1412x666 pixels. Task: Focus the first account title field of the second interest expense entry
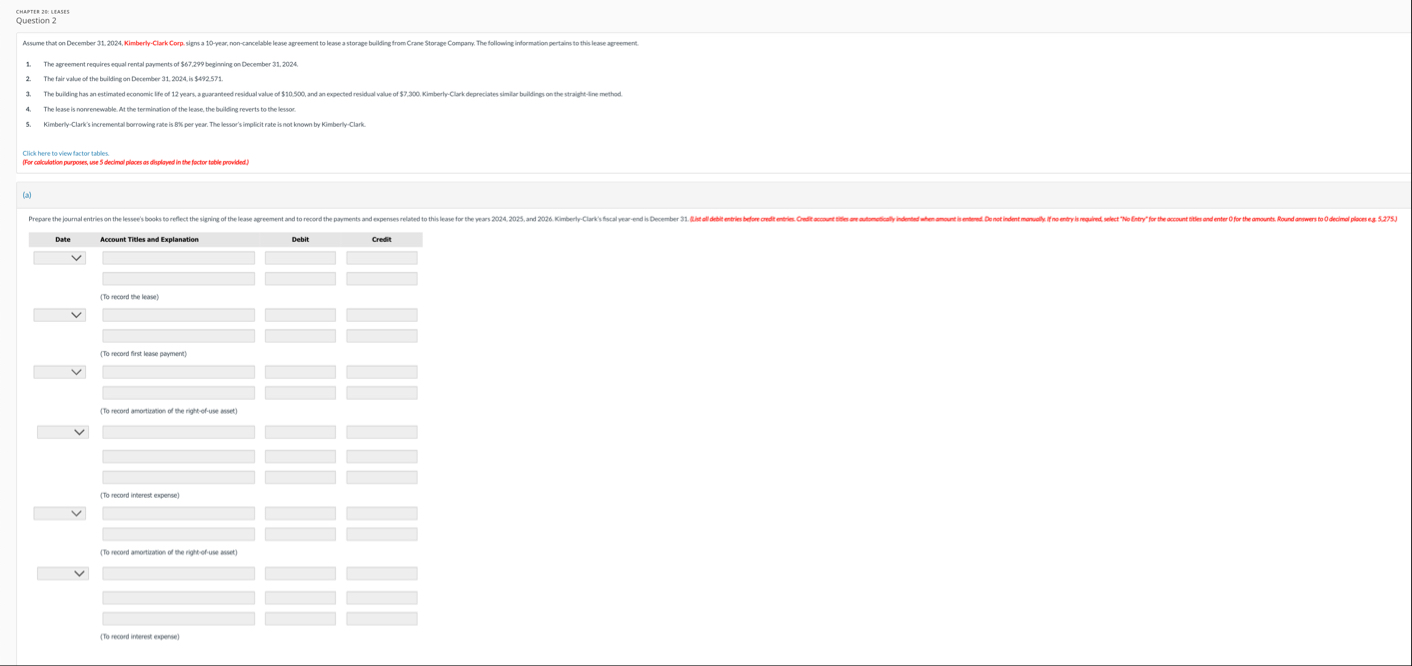178,573
